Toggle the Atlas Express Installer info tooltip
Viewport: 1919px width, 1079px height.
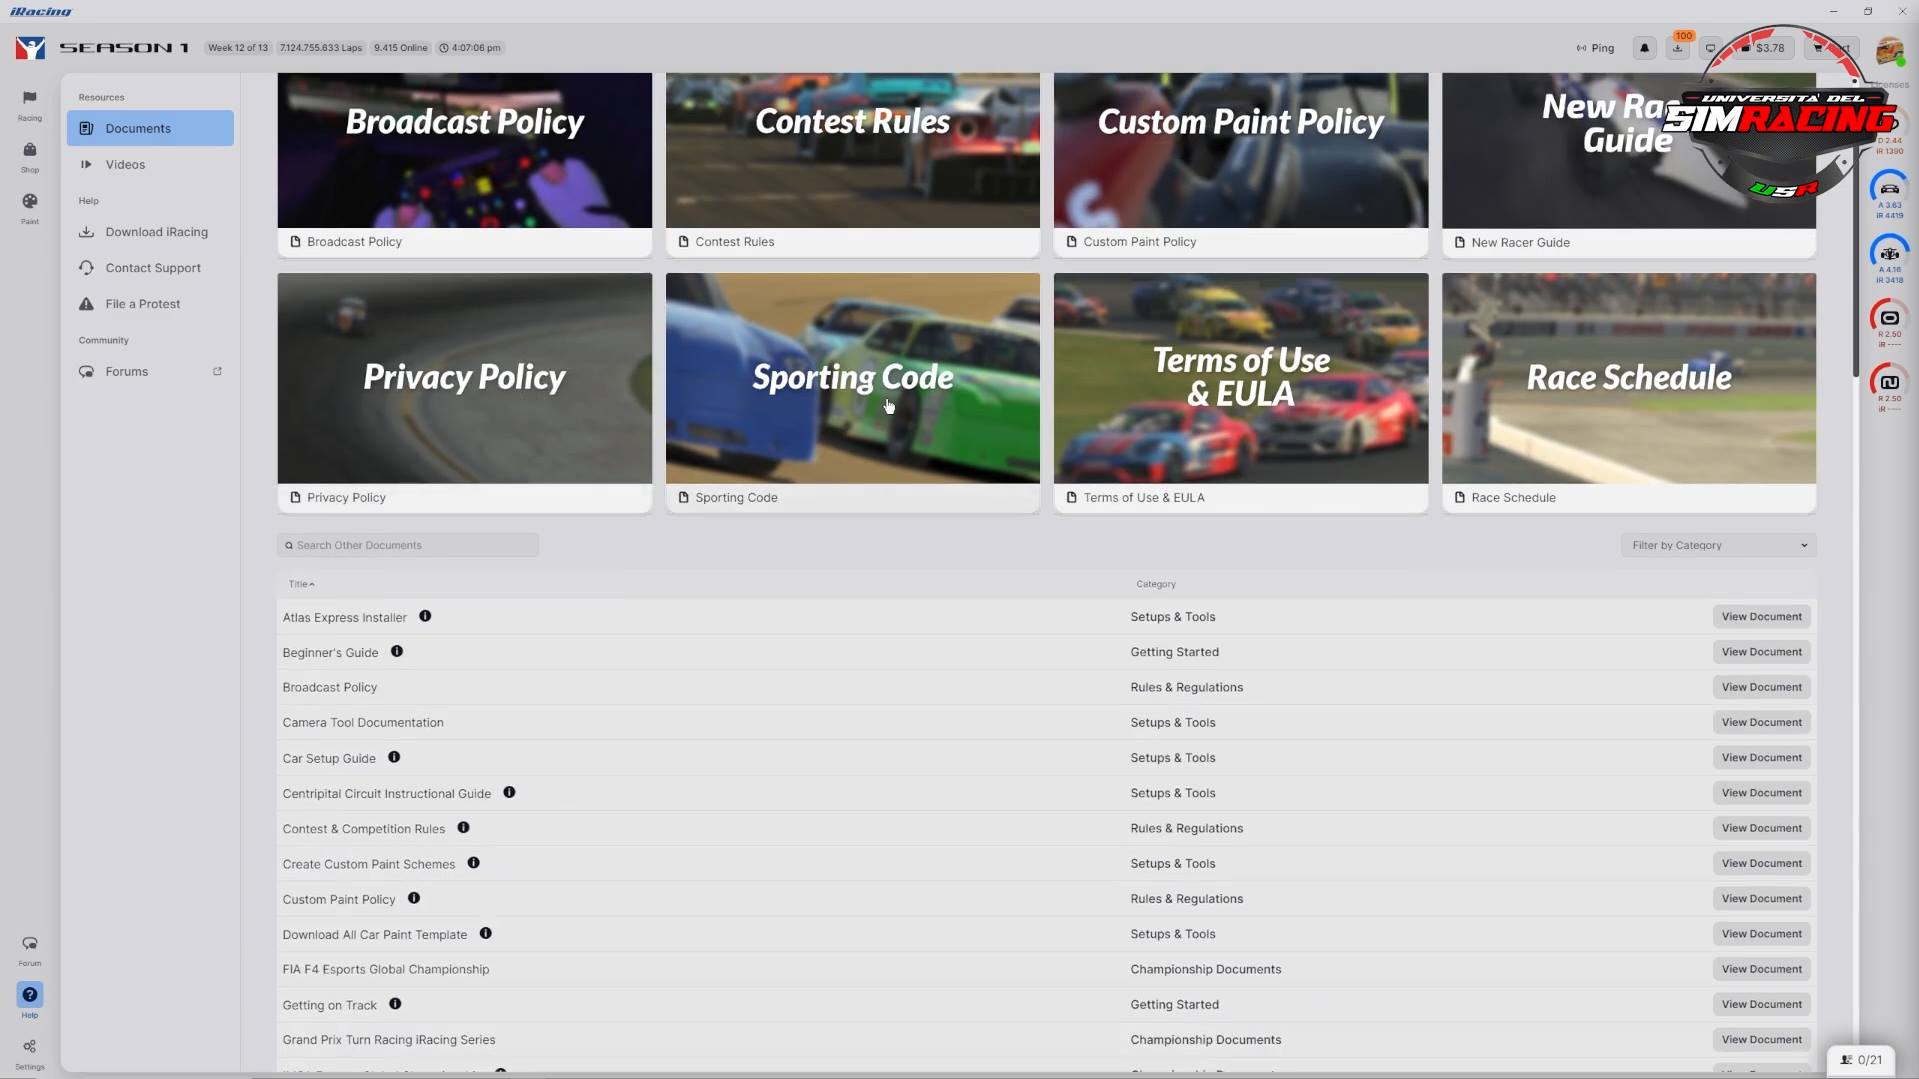(425, 616)
